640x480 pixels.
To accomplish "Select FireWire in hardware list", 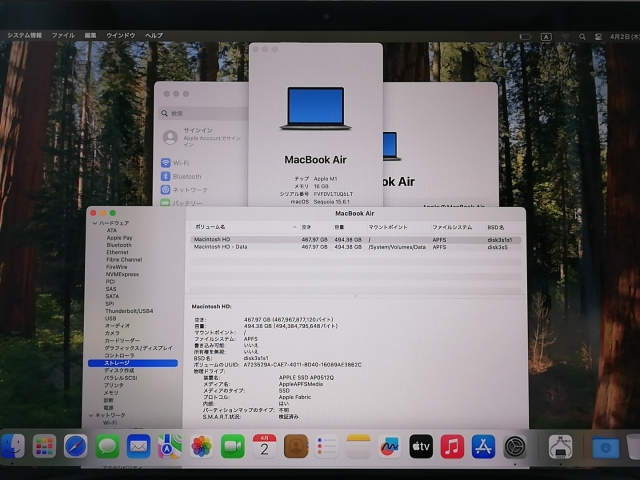I will click(x=116, y=267).
